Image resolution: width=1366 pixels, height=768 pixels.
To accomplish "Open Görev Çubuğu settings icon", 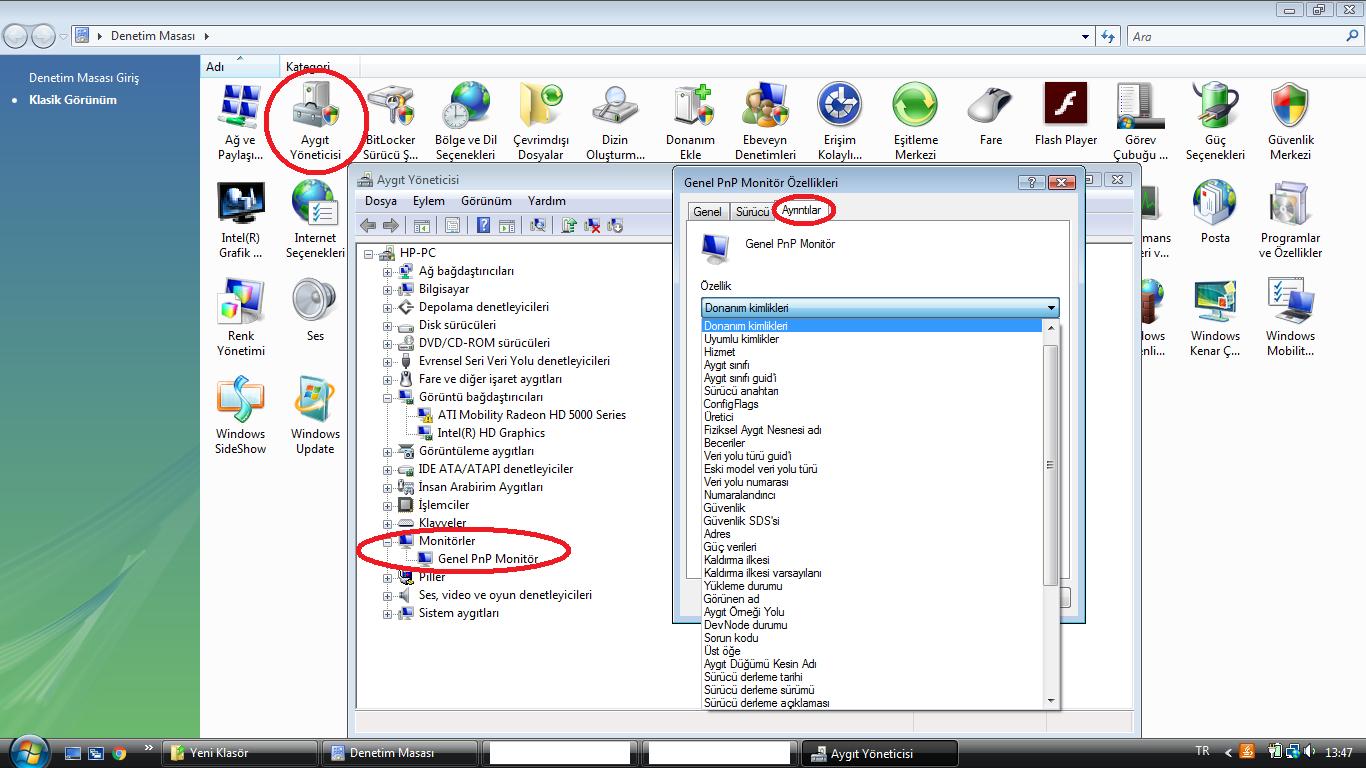I will click(1140, 123).
